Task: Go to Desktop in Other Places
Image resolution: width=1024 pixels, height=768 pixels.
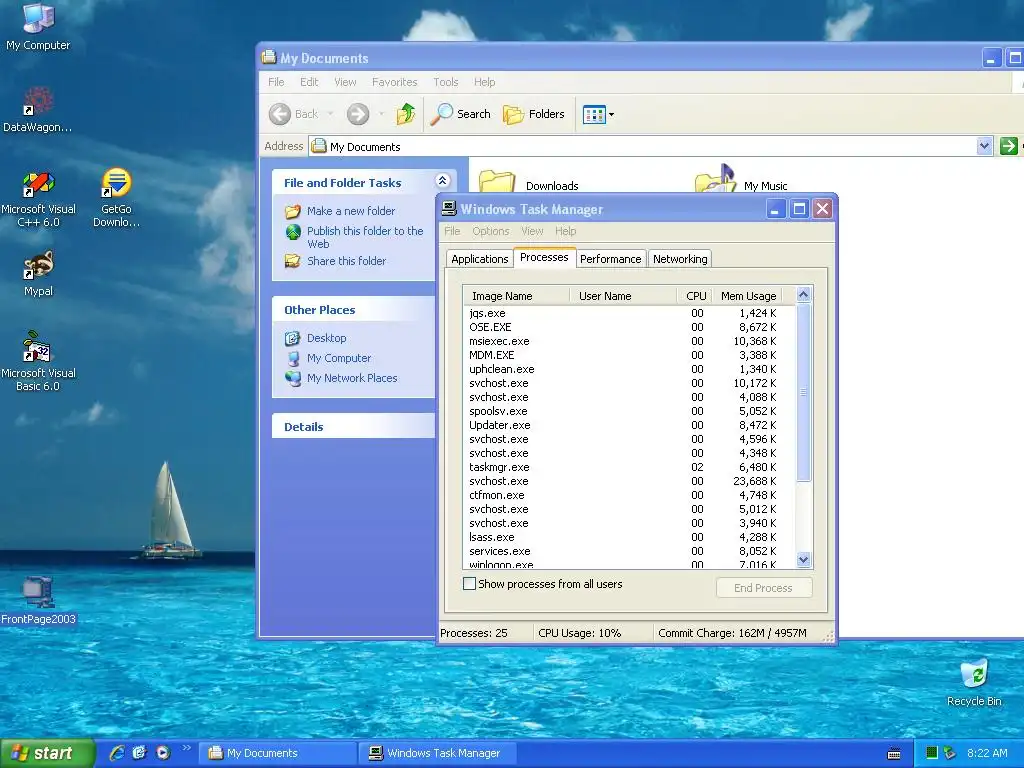Action: point(327,338)
